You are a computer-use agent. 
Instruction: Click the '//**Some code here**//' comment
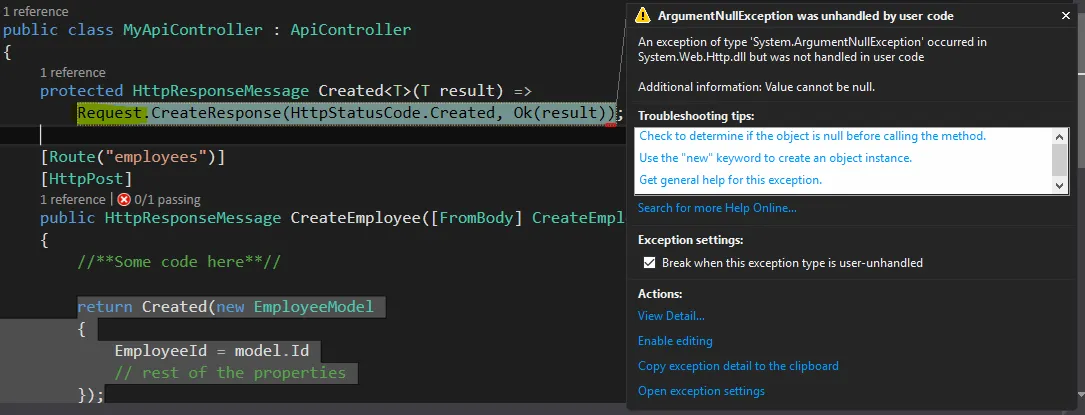[179, 262]
